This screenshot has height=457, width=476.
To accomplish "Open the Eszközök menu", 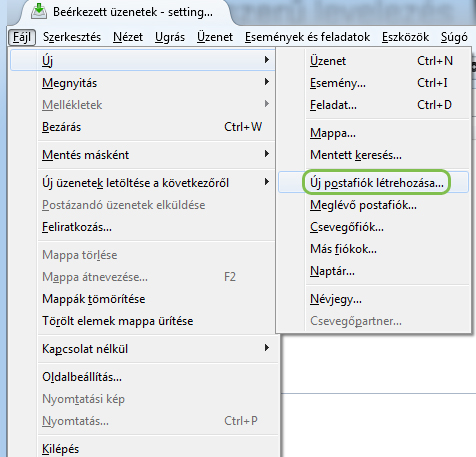I will (405, 37).
